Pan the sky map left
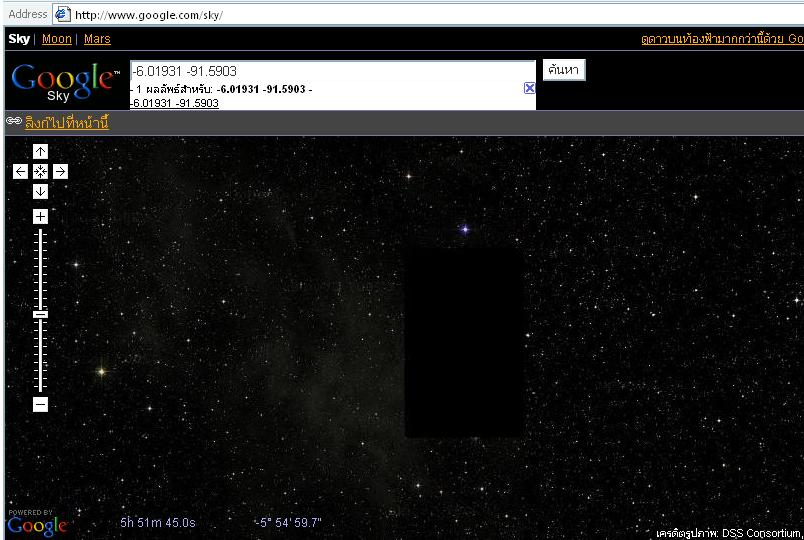This screenshot has width=804, height=540. coord(20,172)
